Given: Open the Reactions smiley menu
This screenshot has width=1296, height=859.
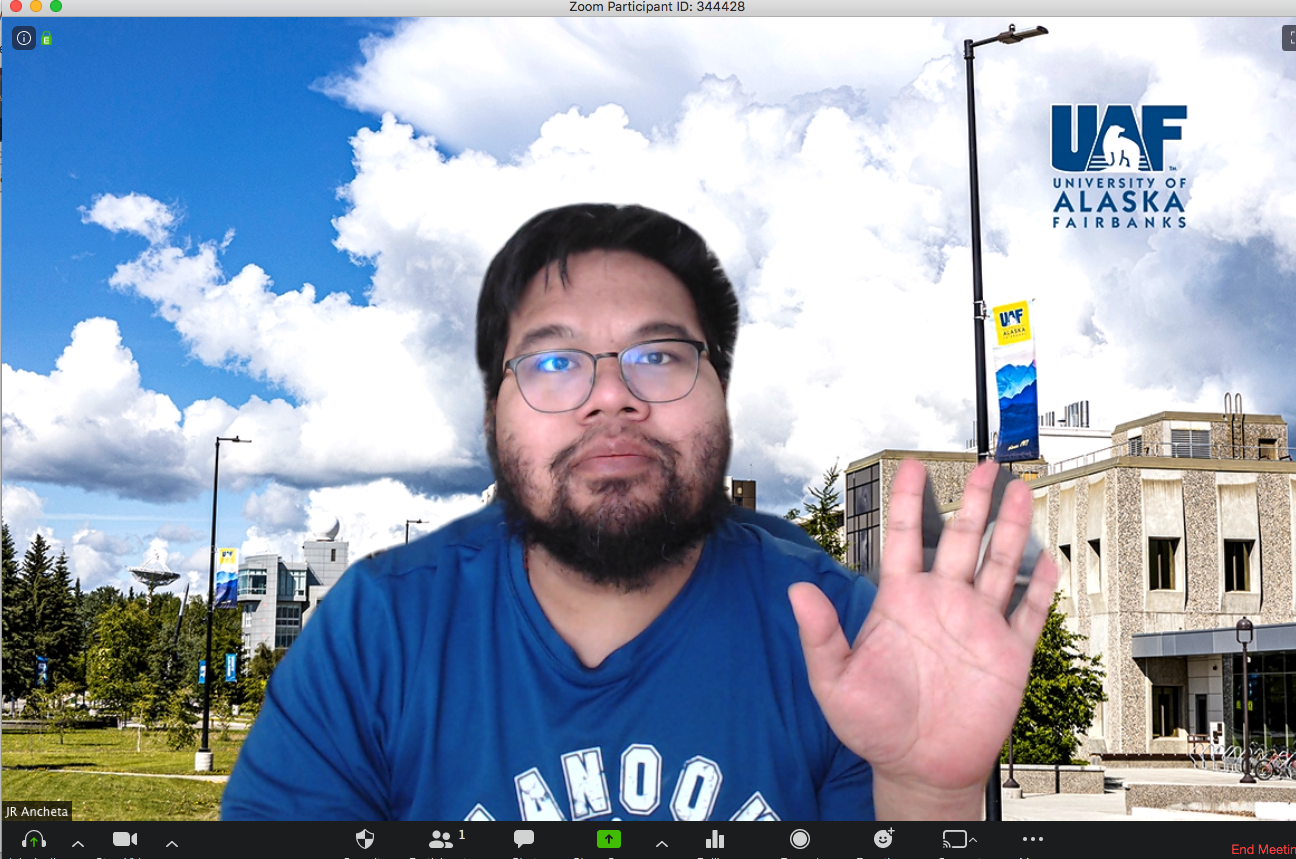Looking at the screenshot, I should (x=883, y=839).
